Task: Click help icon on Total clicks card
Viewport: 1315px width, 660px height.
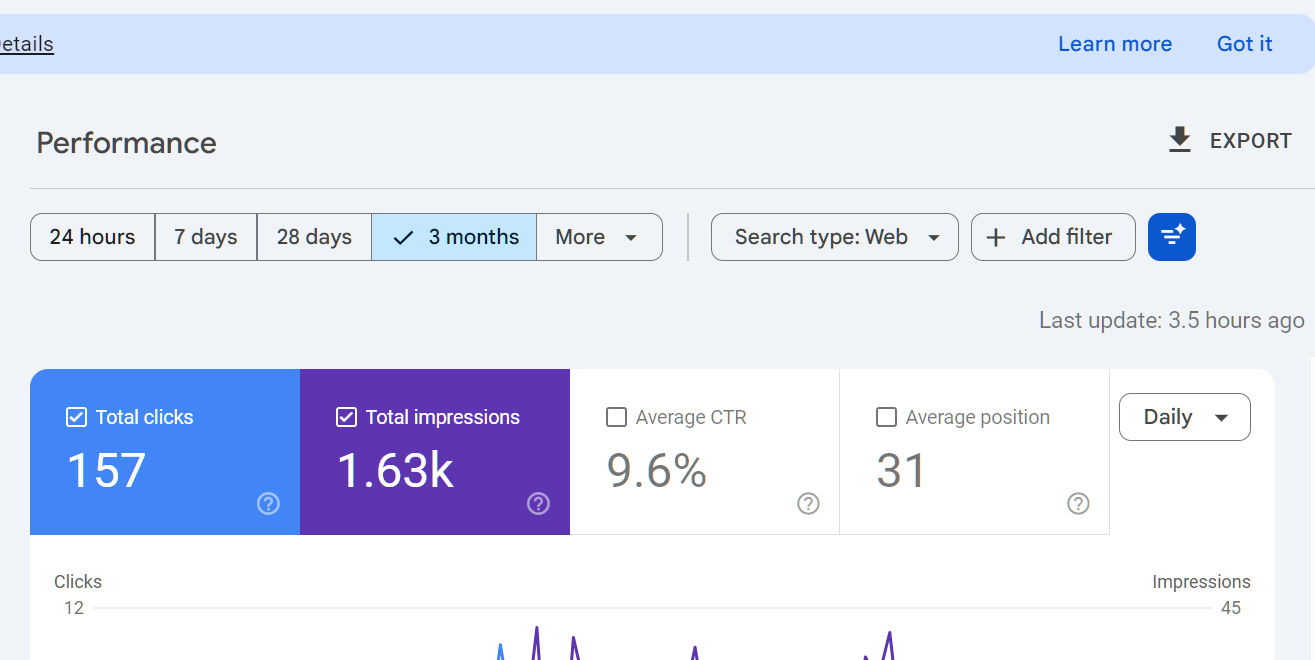Action: (x=268, y=504)
